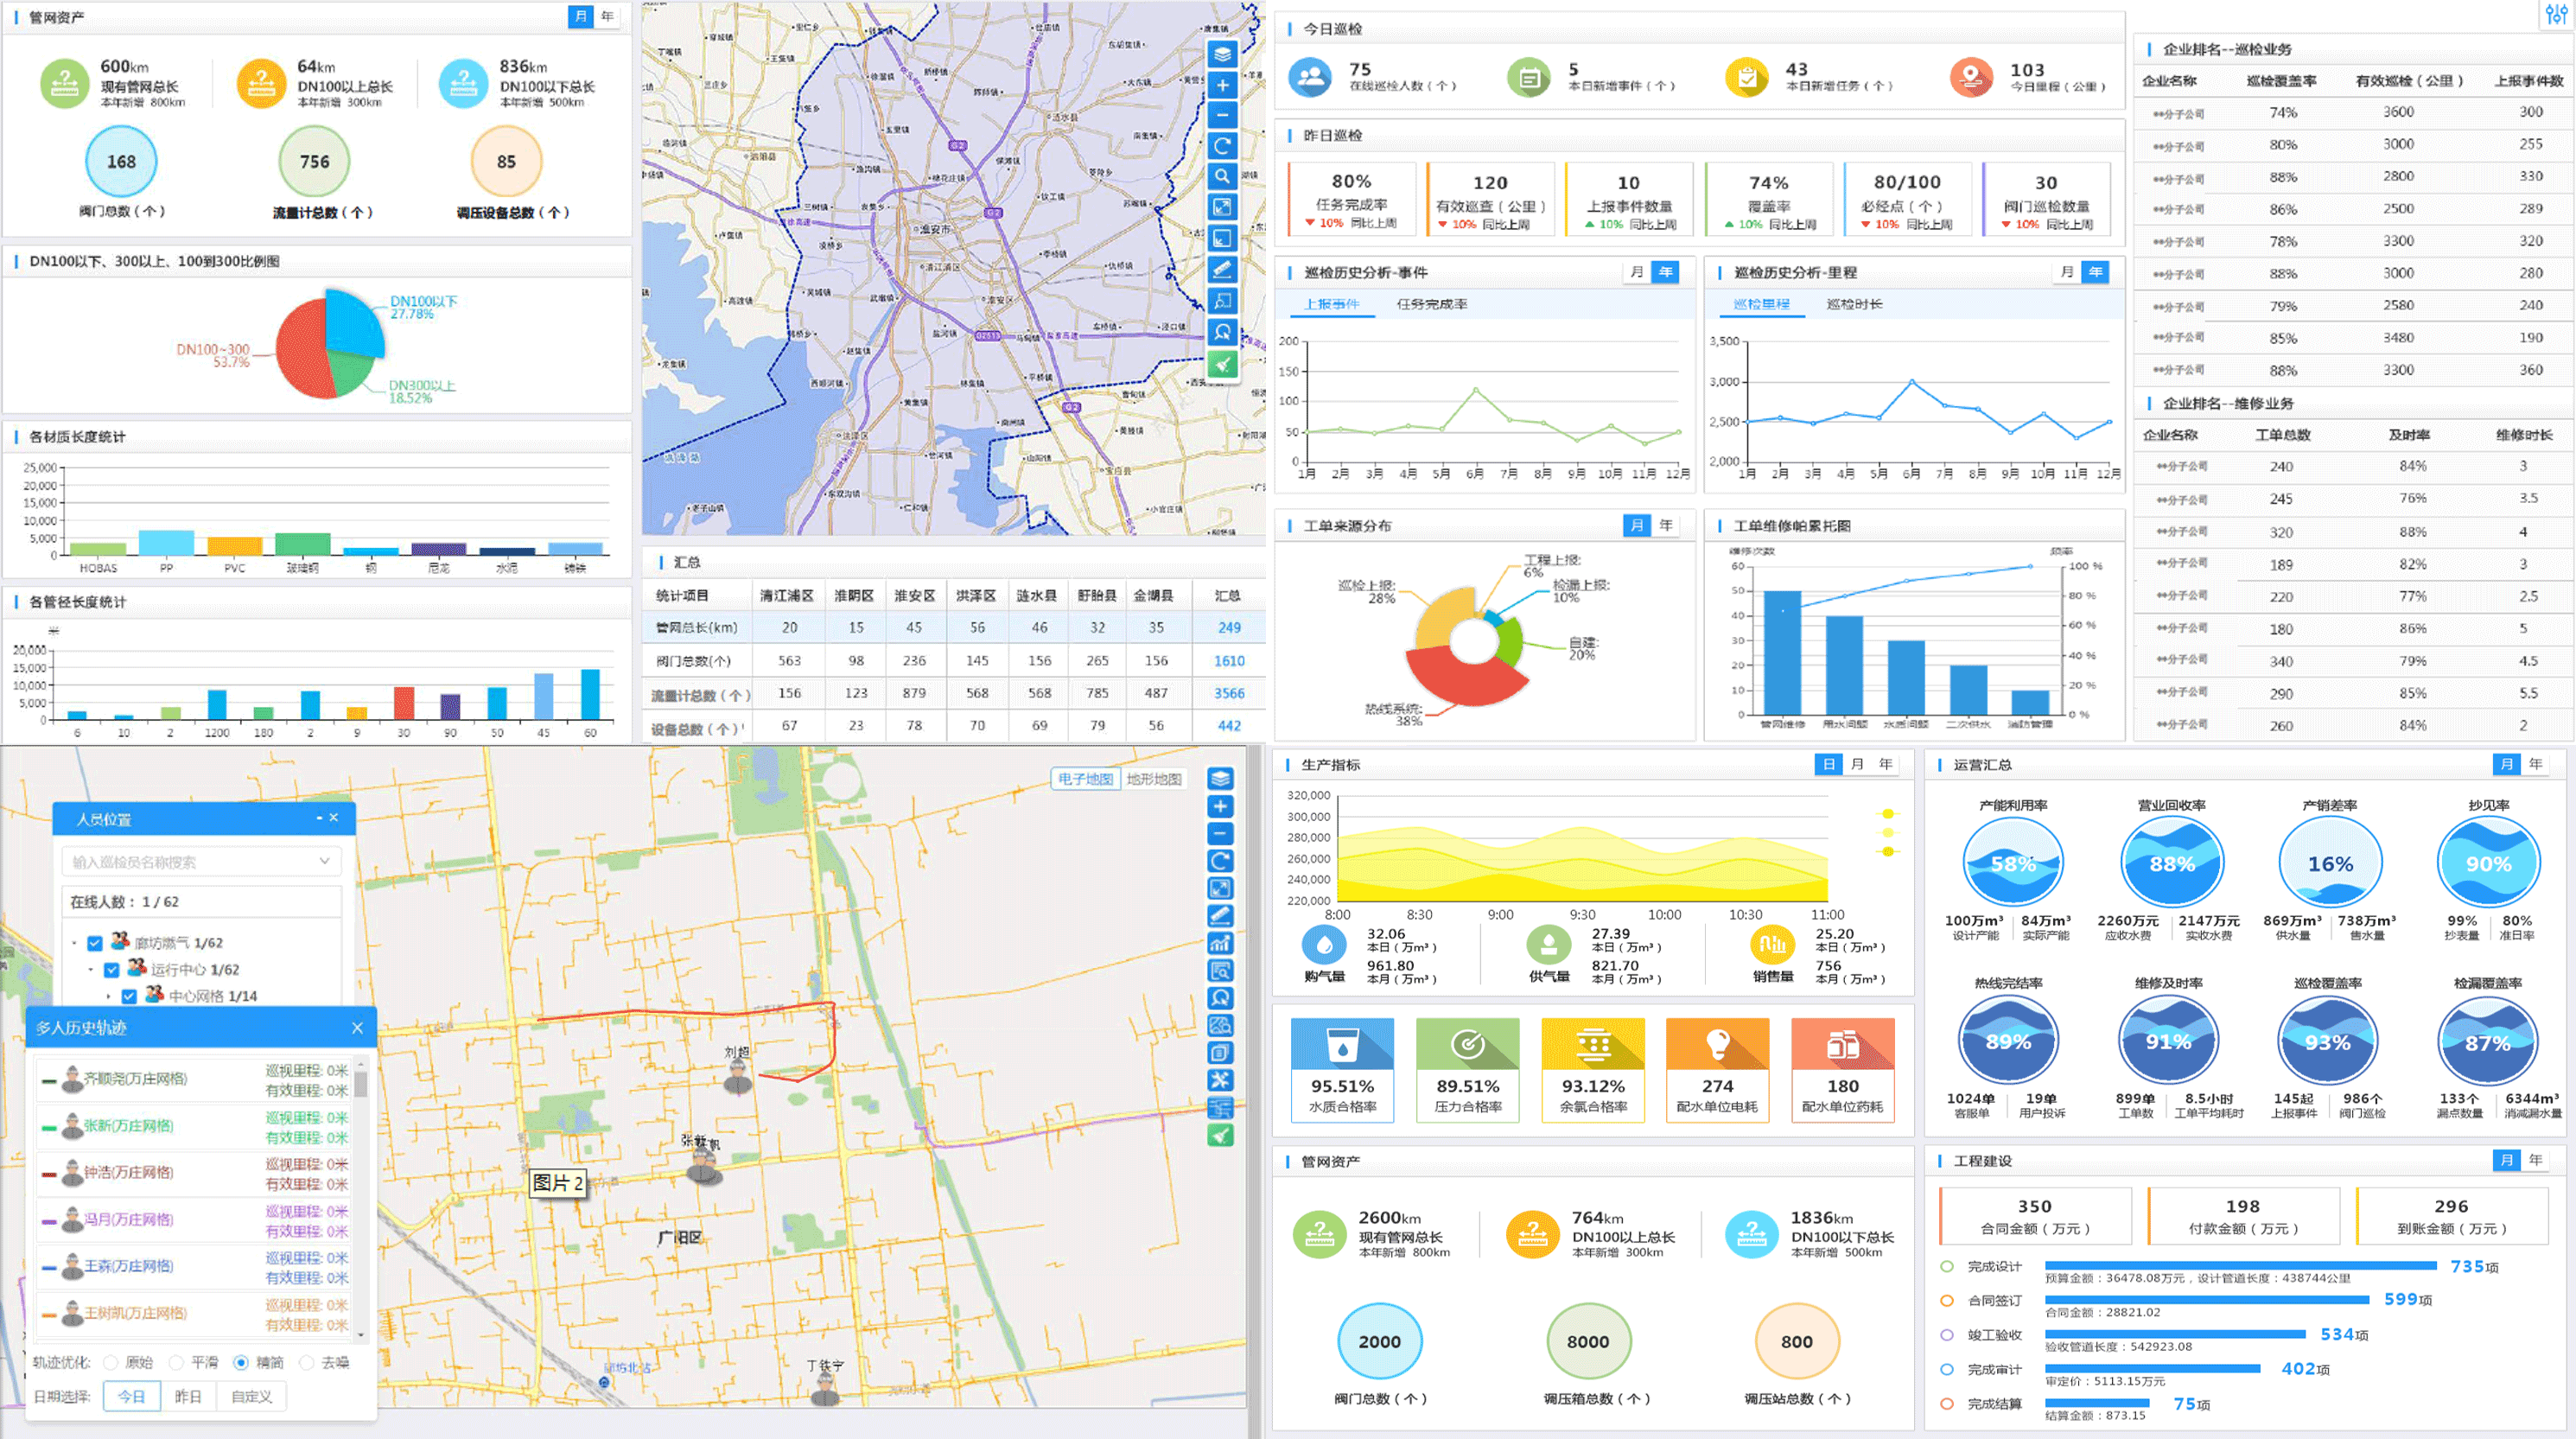Switch to the 任务完成率 tab
The width and height of the screenshot is (2576, 1439).
[1431, 304]
